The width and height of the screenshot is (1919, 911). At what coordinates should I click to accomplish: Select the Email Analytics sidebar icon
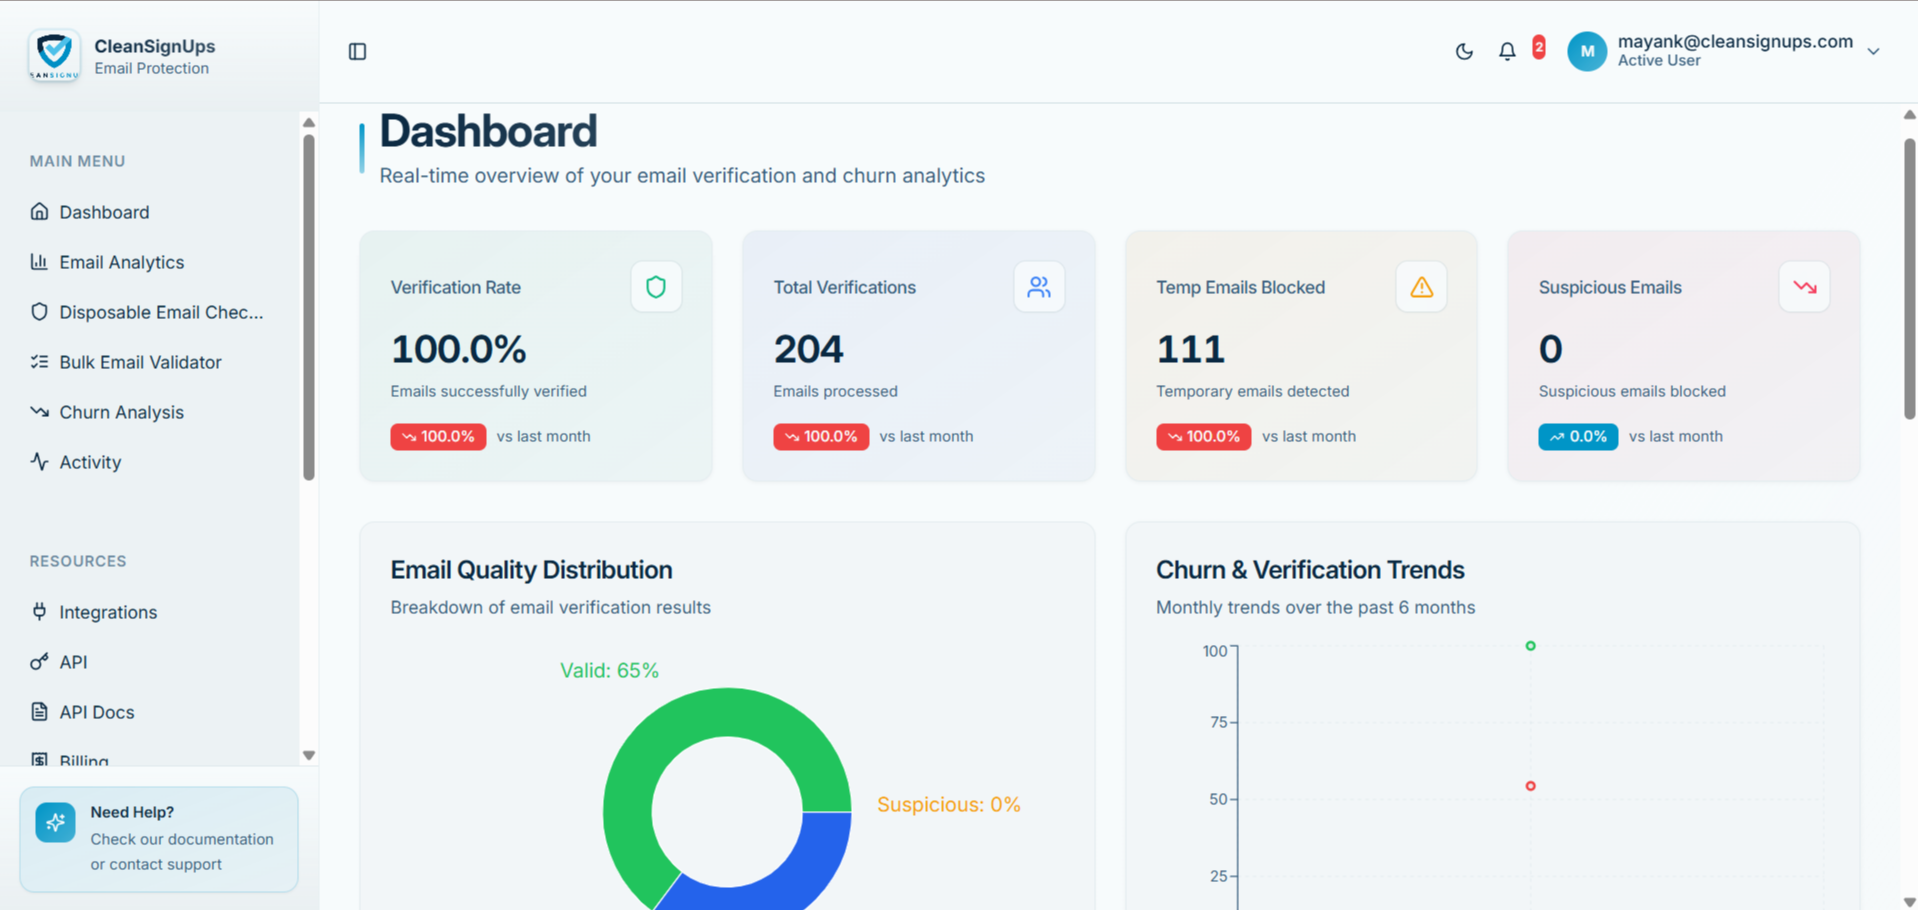click(38, 262)
